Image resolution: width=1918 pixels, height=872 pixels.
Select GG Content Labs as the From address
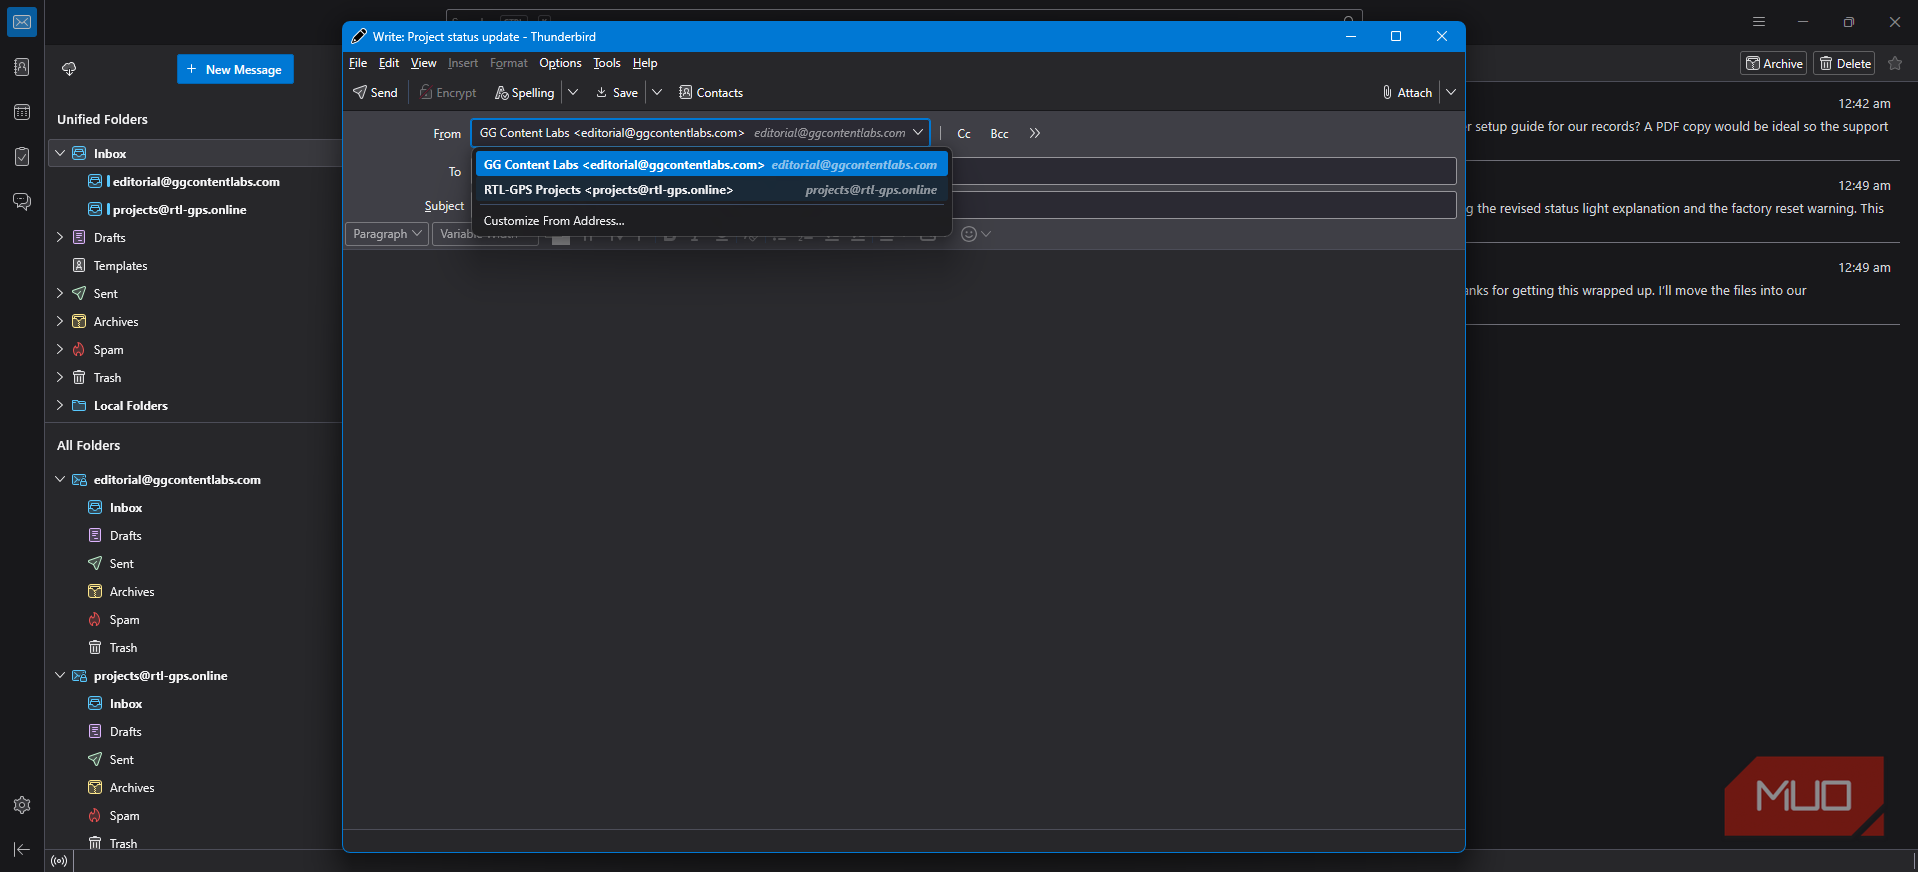[711, 165]
